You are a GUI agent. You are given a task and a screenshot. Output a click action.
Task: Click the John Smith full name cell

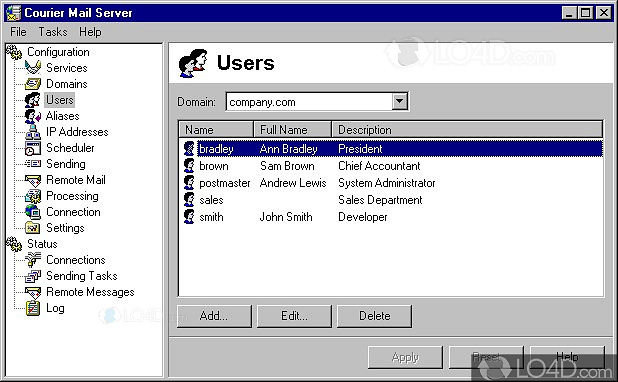(x=286, y=217)
